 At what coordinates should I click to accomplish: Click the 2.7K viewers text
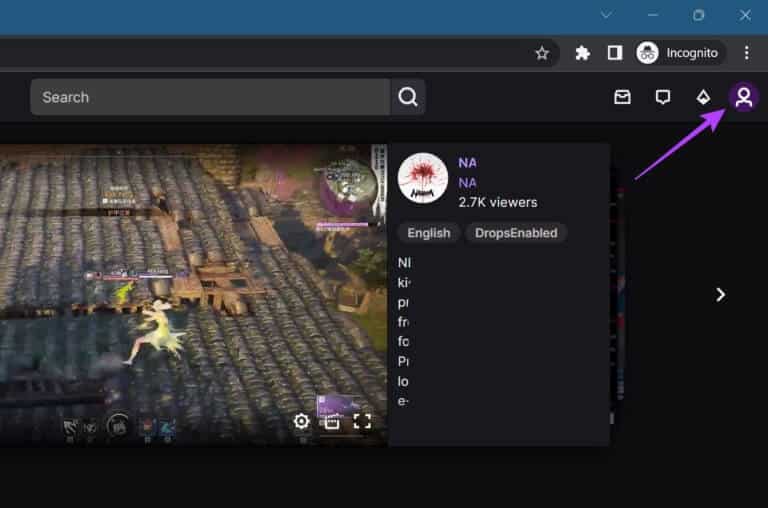pyautogui.click(x=498, y=202)
